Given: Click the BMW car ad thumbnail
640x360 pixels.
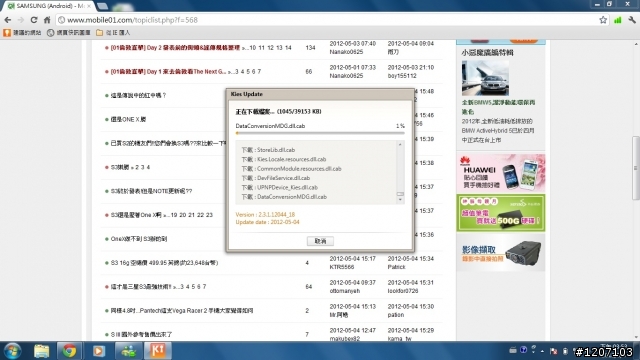Looking at the screenshot, I should coord(485,78).
